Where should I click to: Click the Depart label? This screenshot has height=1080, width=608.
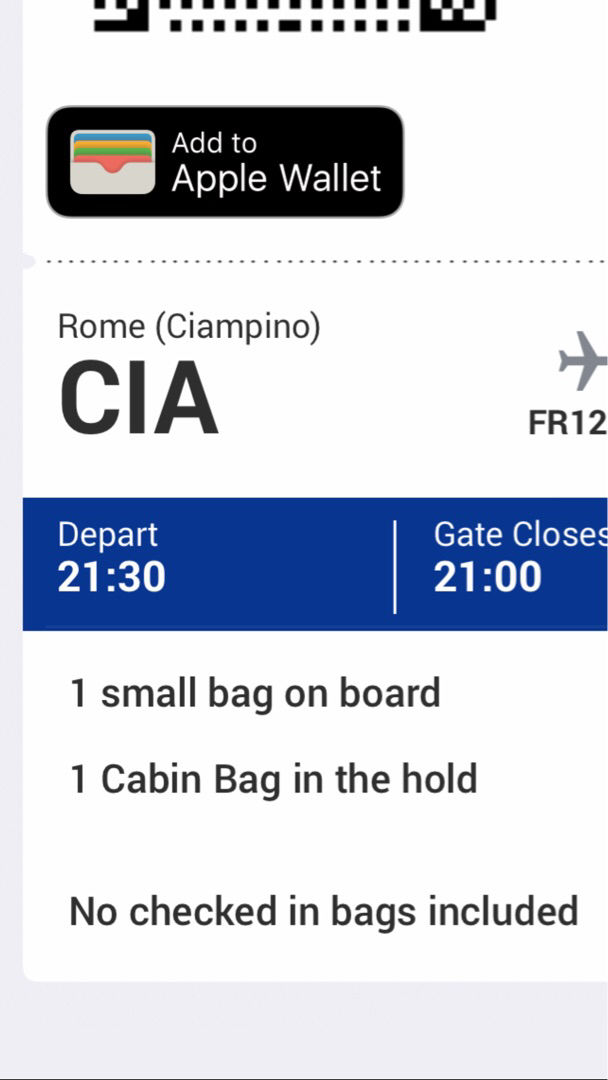(107, 534)
